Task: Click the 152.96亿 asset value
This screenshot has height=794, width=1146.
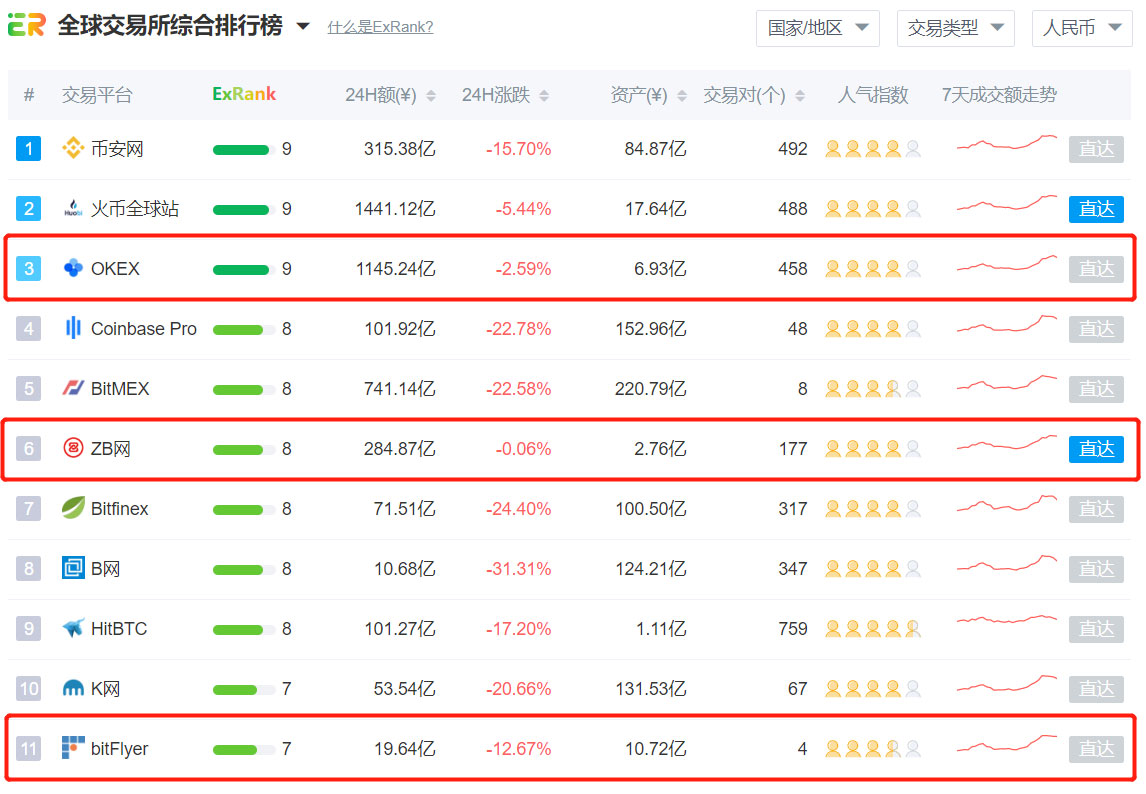Action: (650, 329)
